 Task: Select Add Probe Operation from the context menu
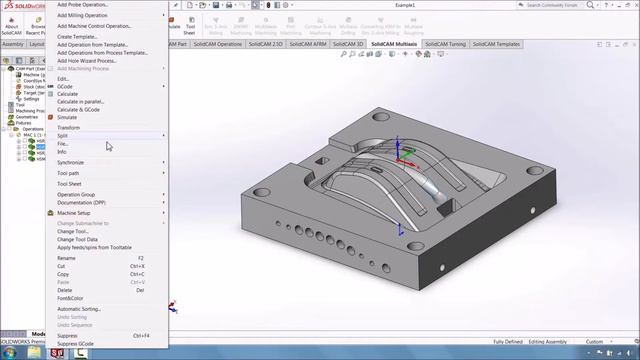(x=83, y=4)
